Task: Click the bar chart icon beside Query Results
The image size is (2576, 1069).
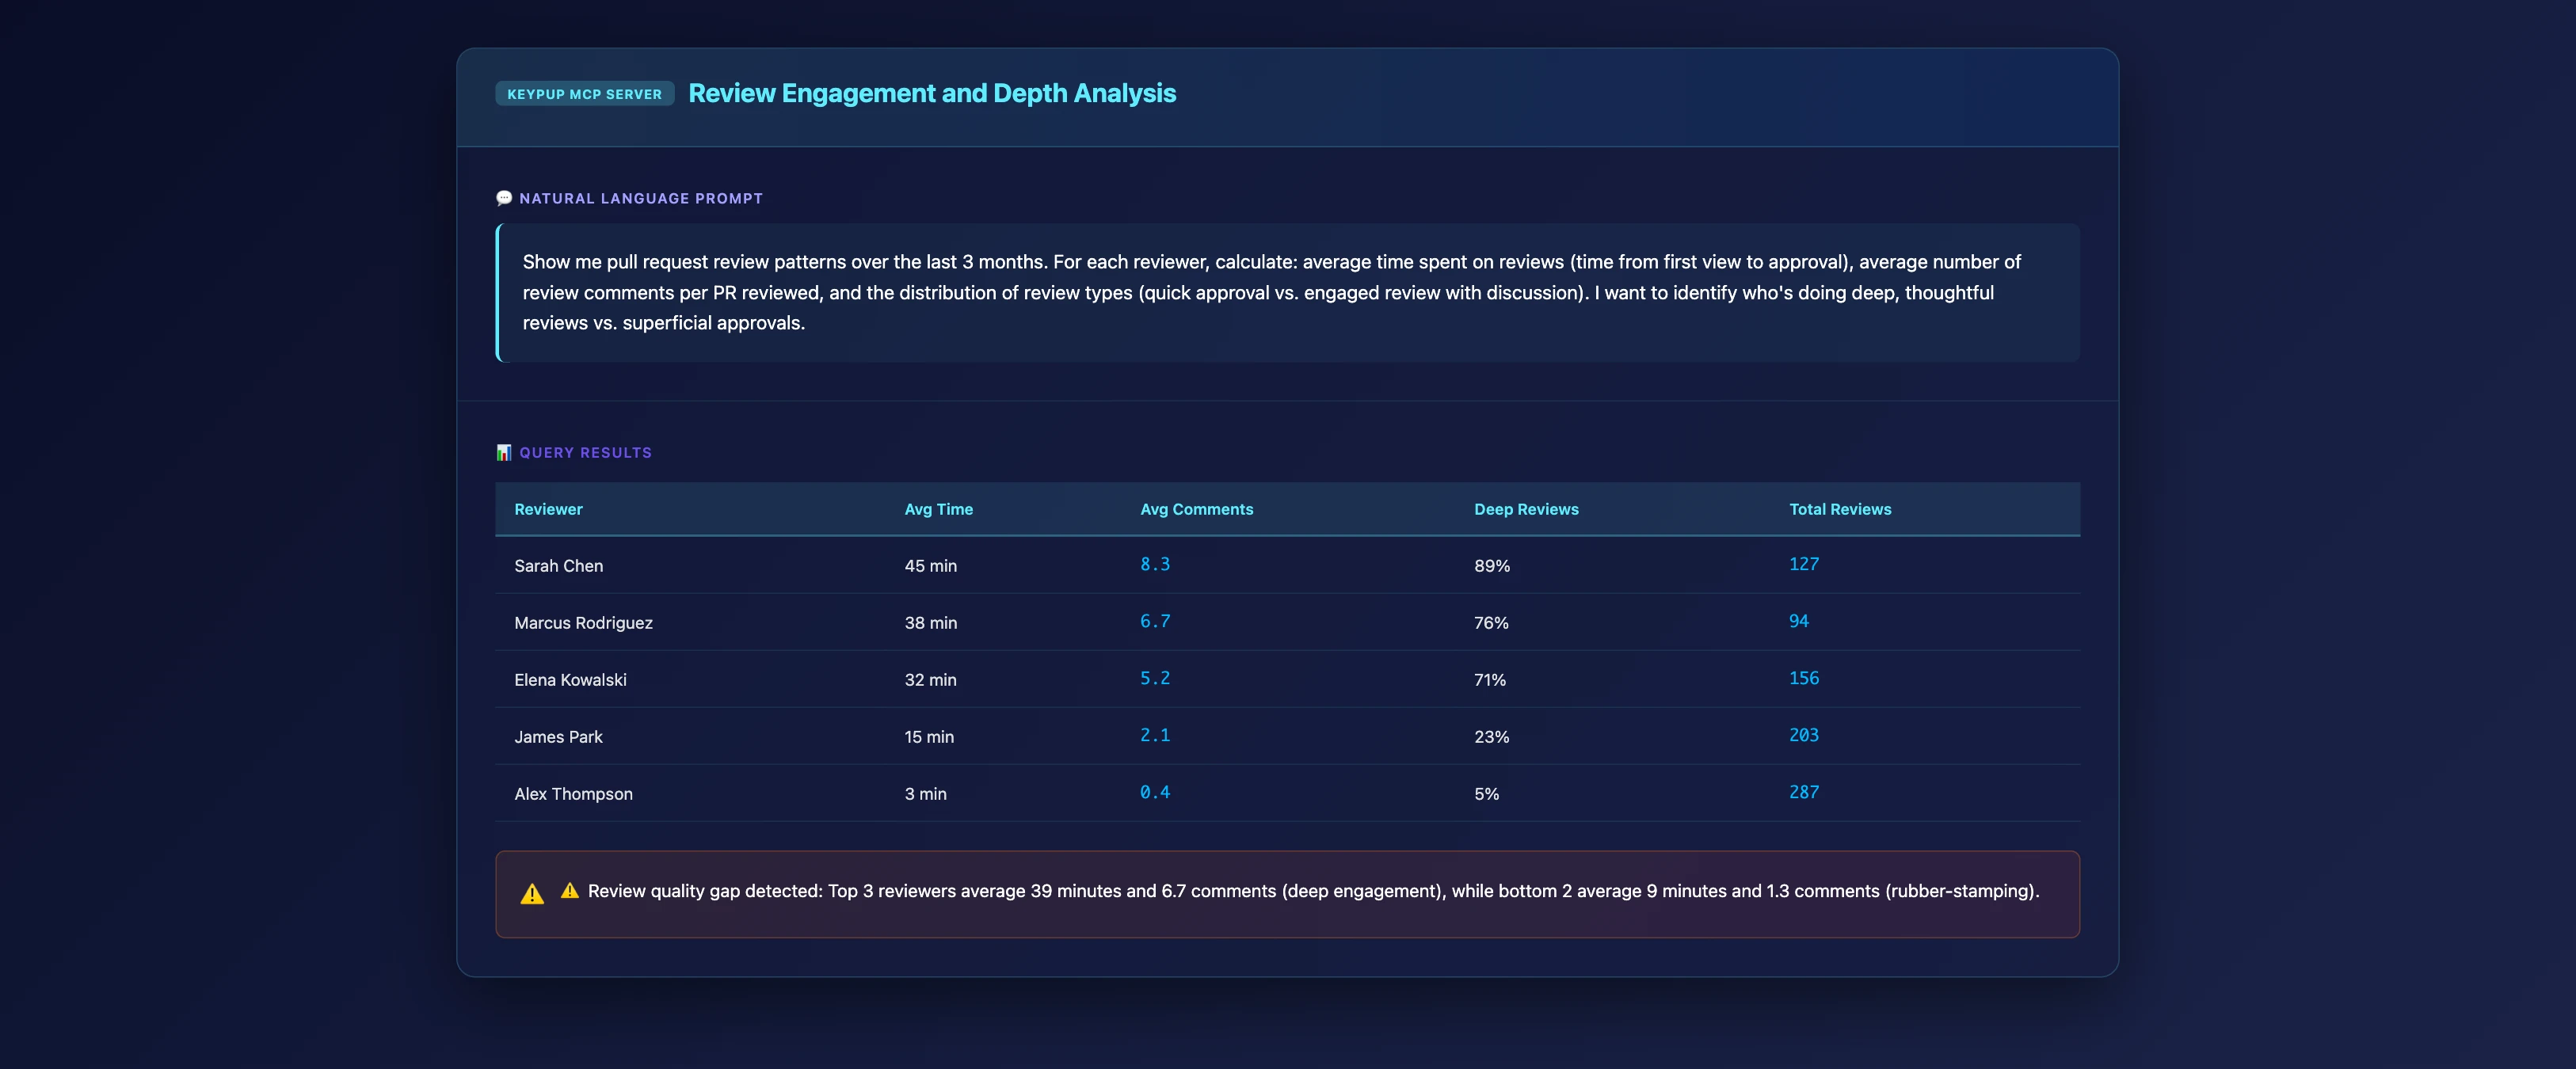Action: tap(504, 452)
